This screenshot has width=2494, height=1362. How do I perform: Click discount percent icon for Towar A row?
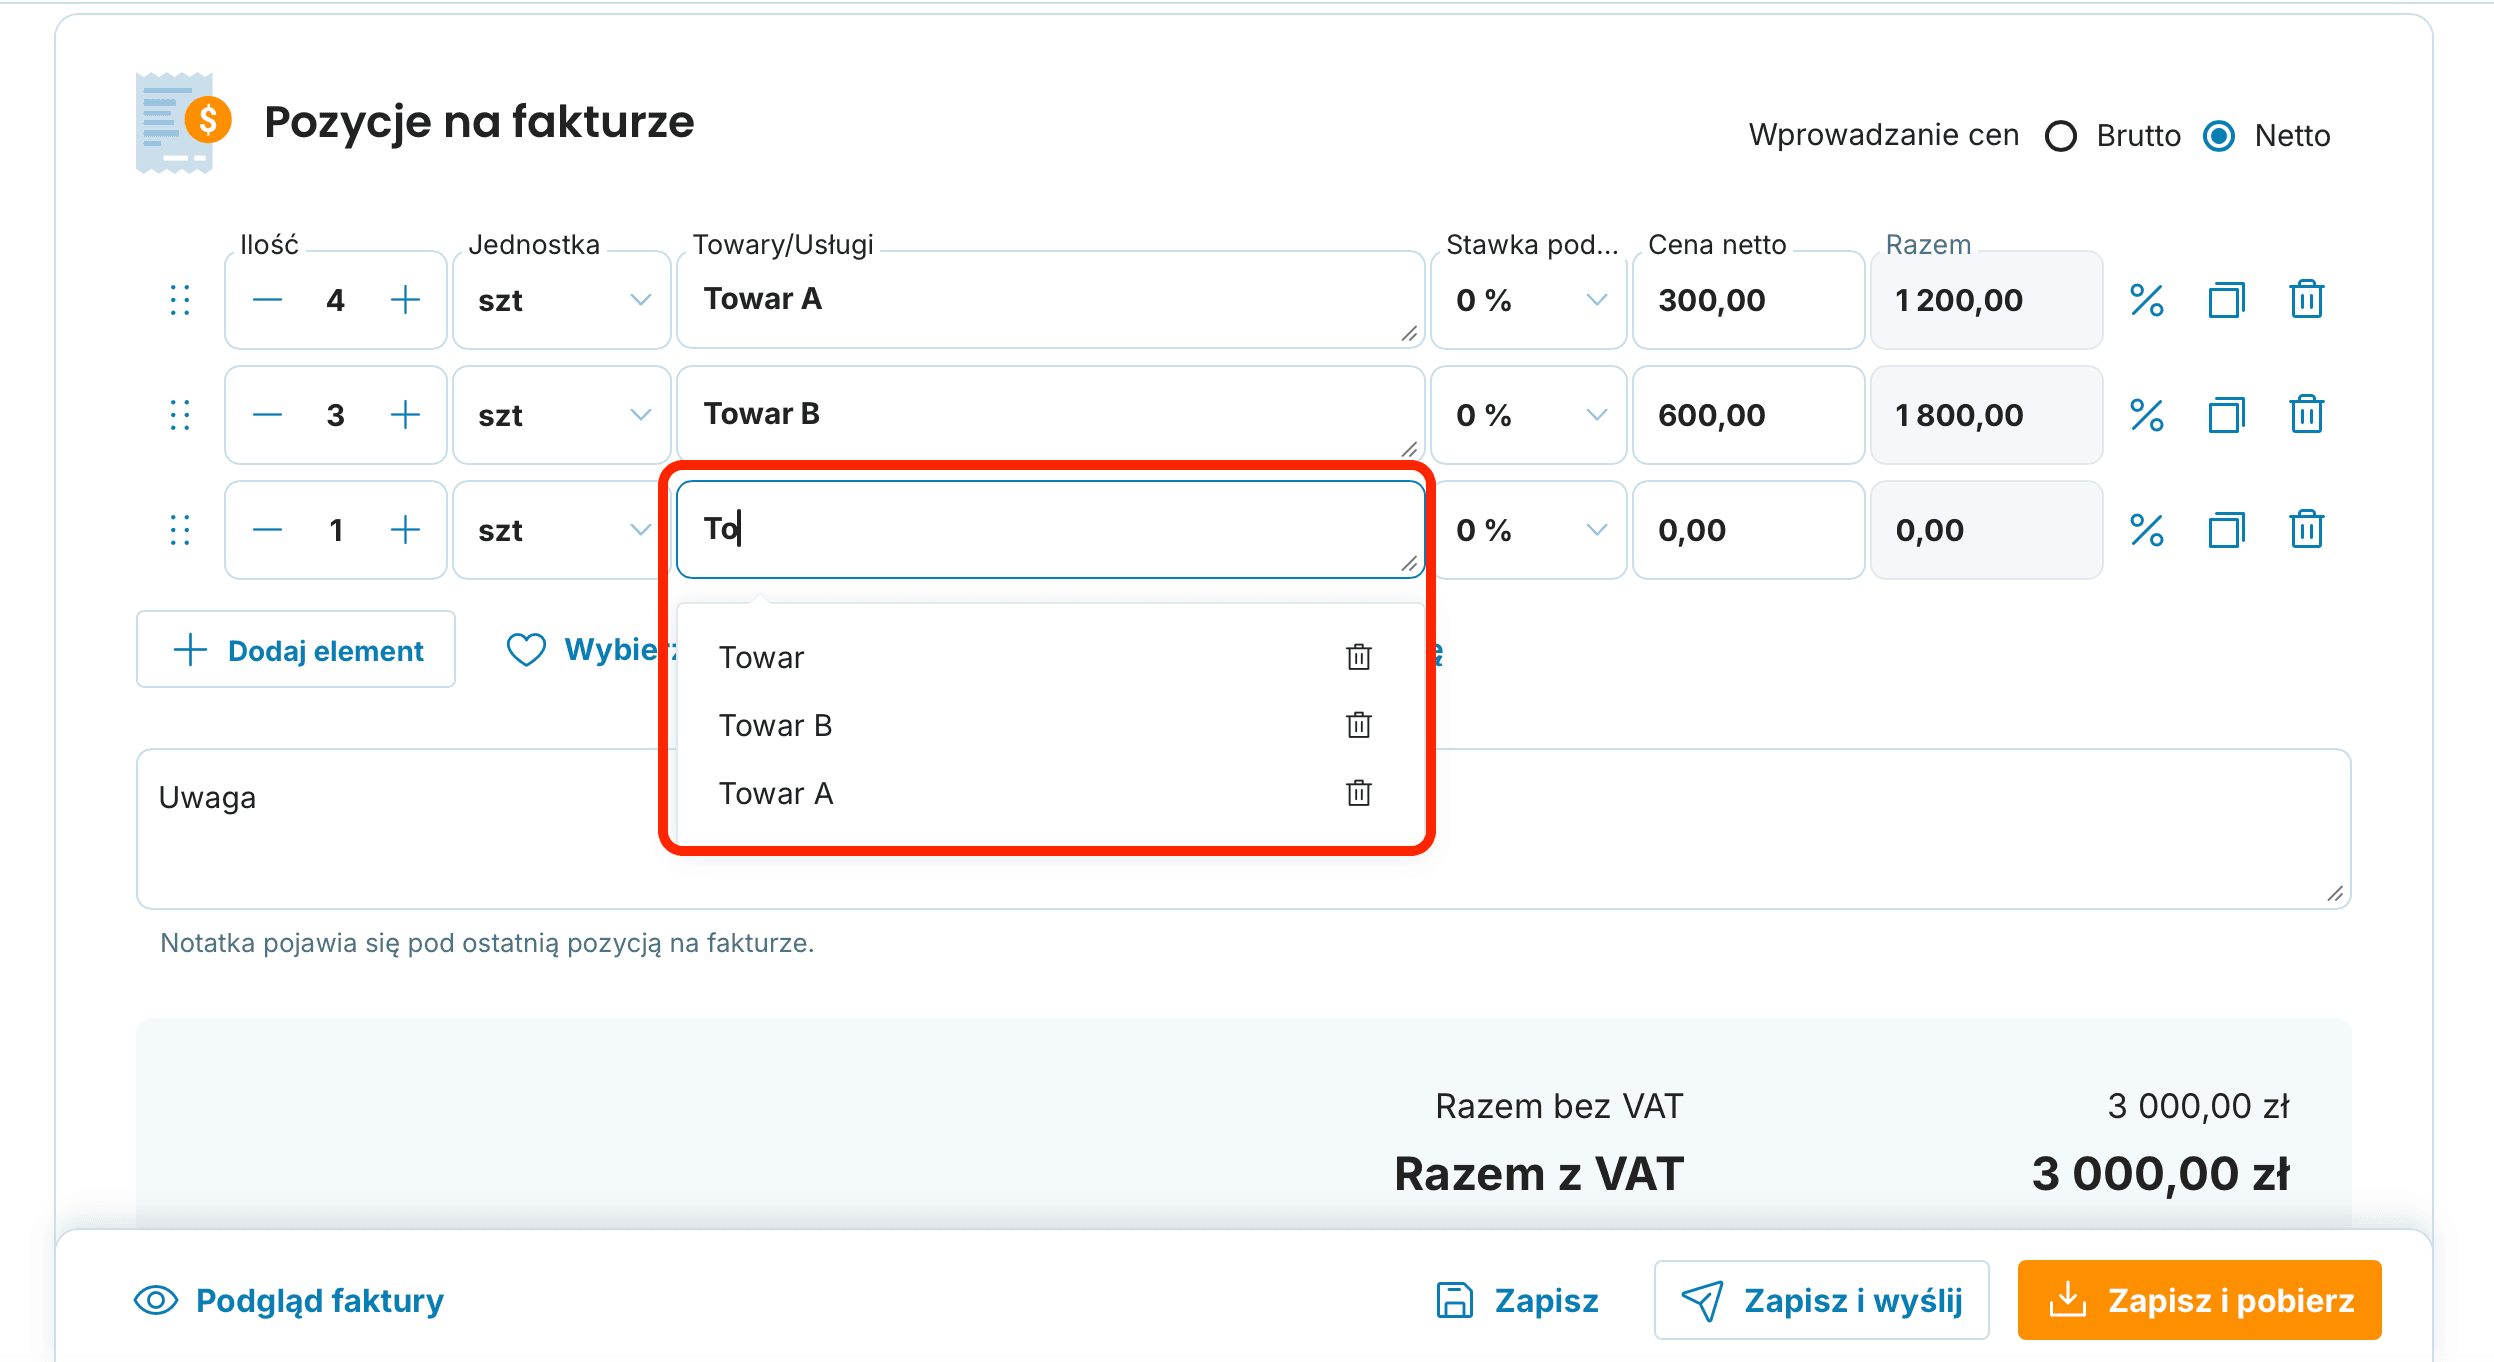pos(2146,300)
